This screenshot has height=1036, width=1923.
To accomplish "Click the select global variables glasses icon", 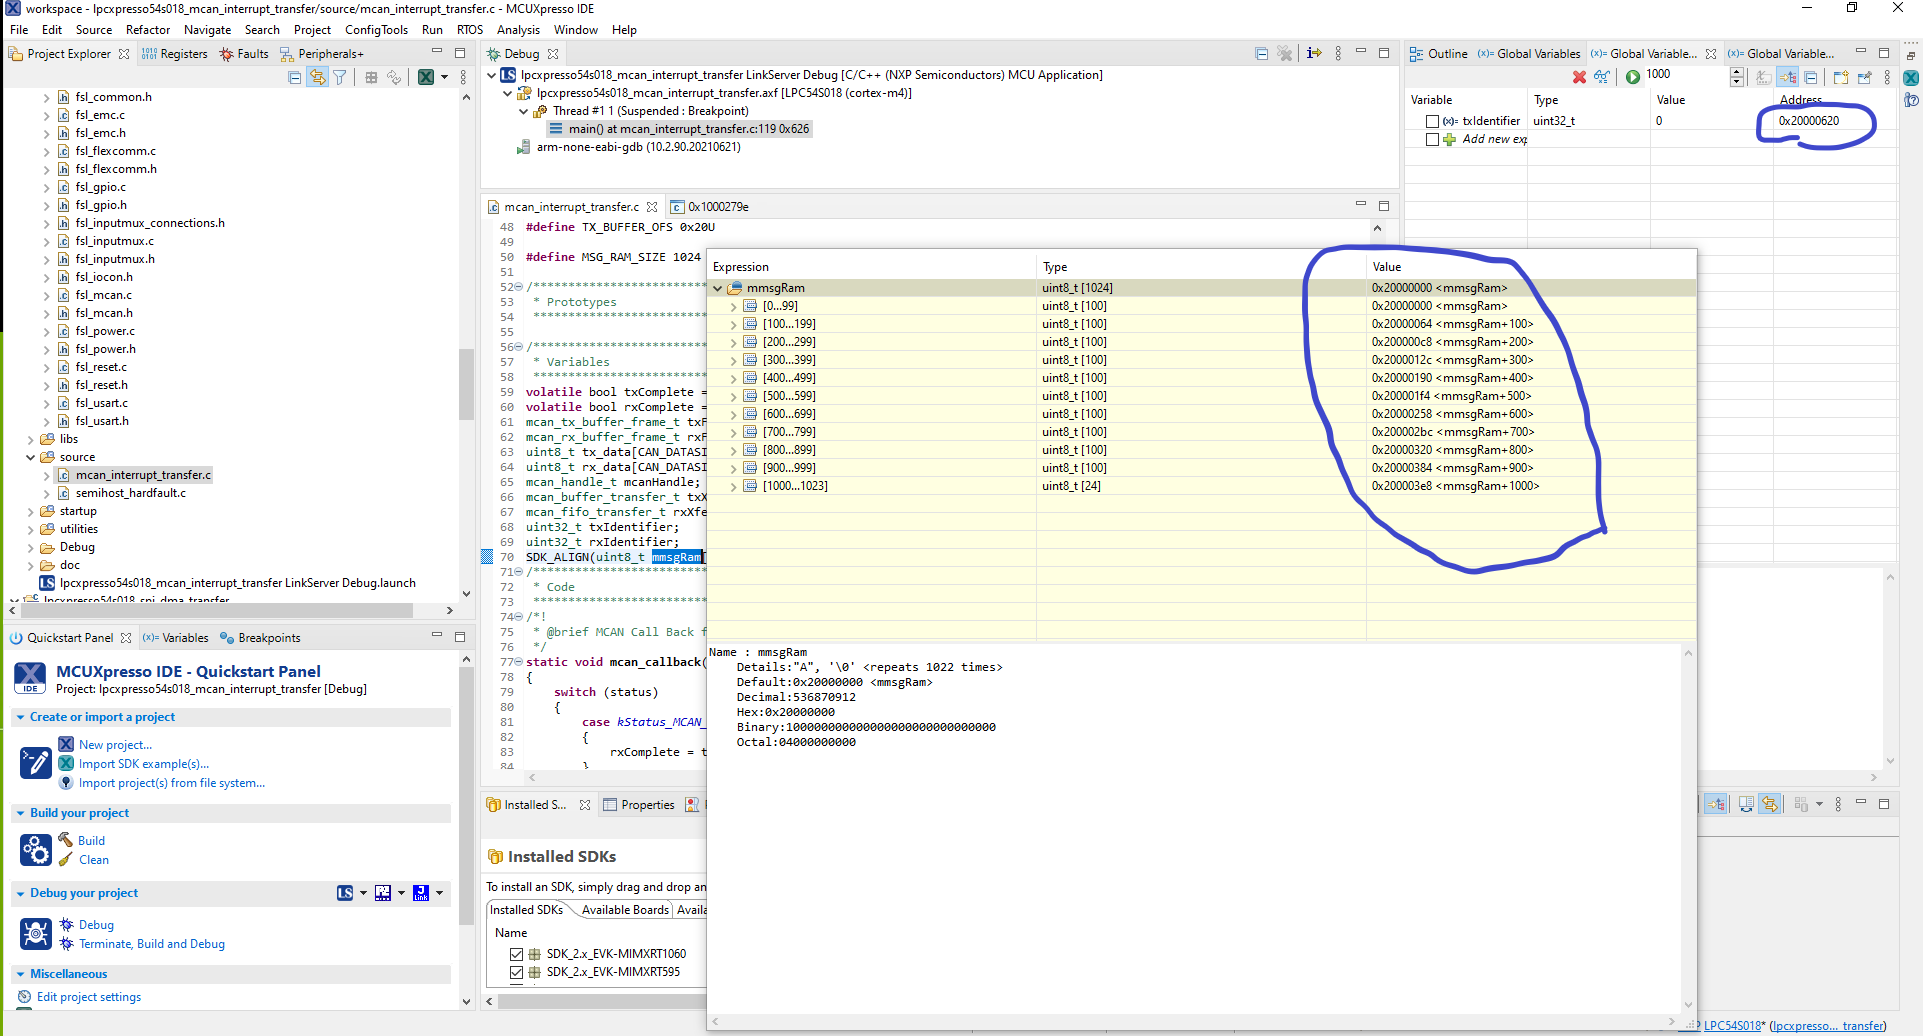I will [1602, 77].
